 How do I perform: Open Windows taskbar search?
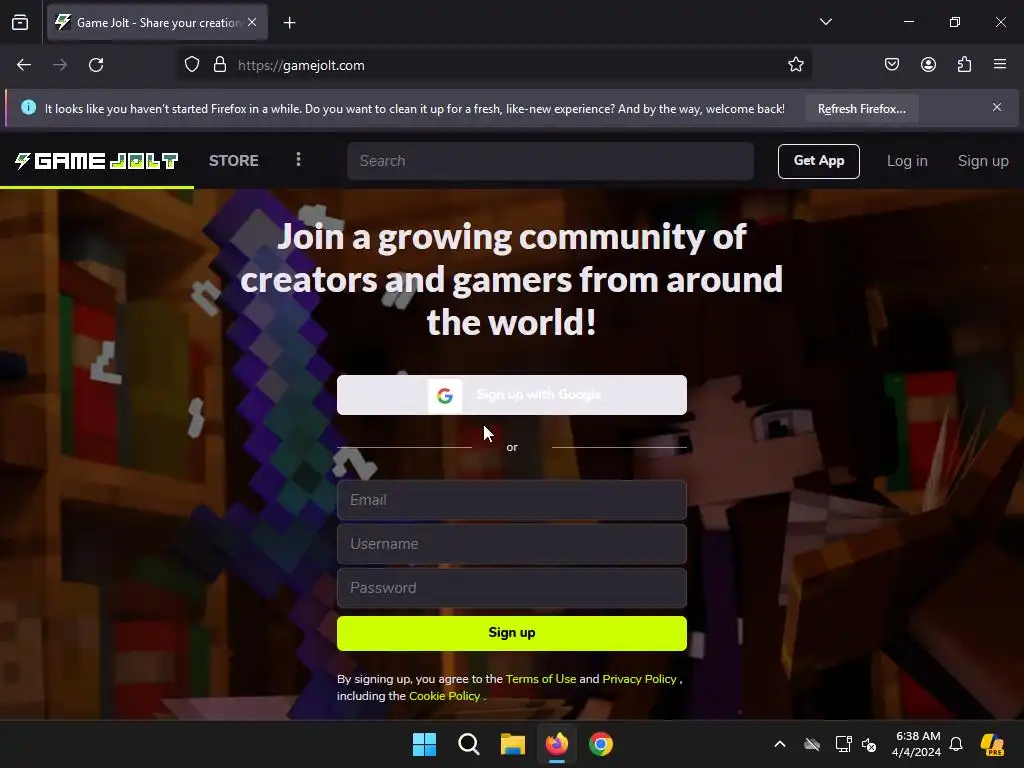pos(469,744)
